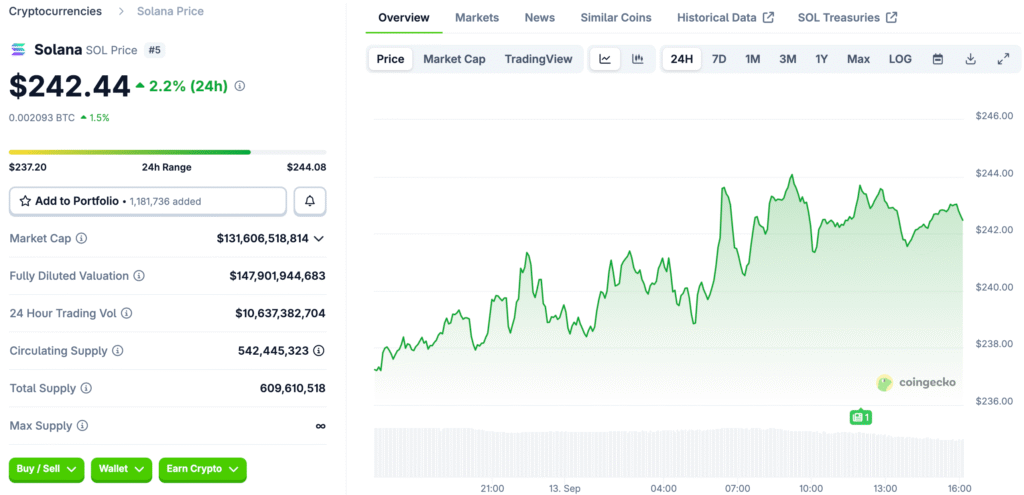
Task: Click info icon next to Circulating Supply label
Action: point(118,351)
